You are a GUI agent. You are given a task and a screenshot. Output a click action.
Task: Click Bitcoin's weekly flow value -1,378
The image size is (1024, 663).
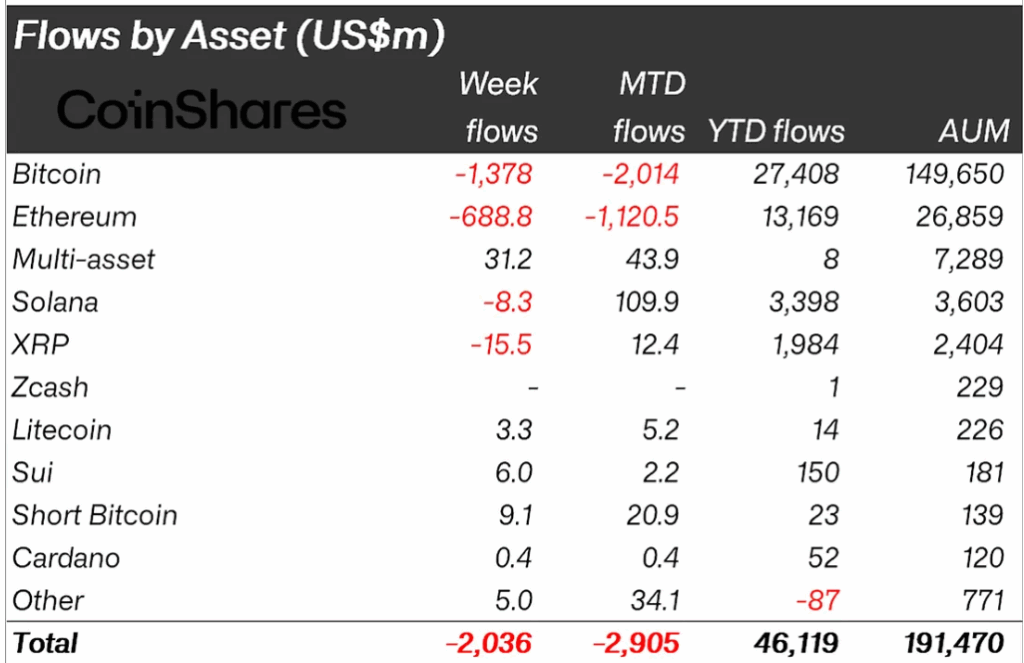[492, 174]
